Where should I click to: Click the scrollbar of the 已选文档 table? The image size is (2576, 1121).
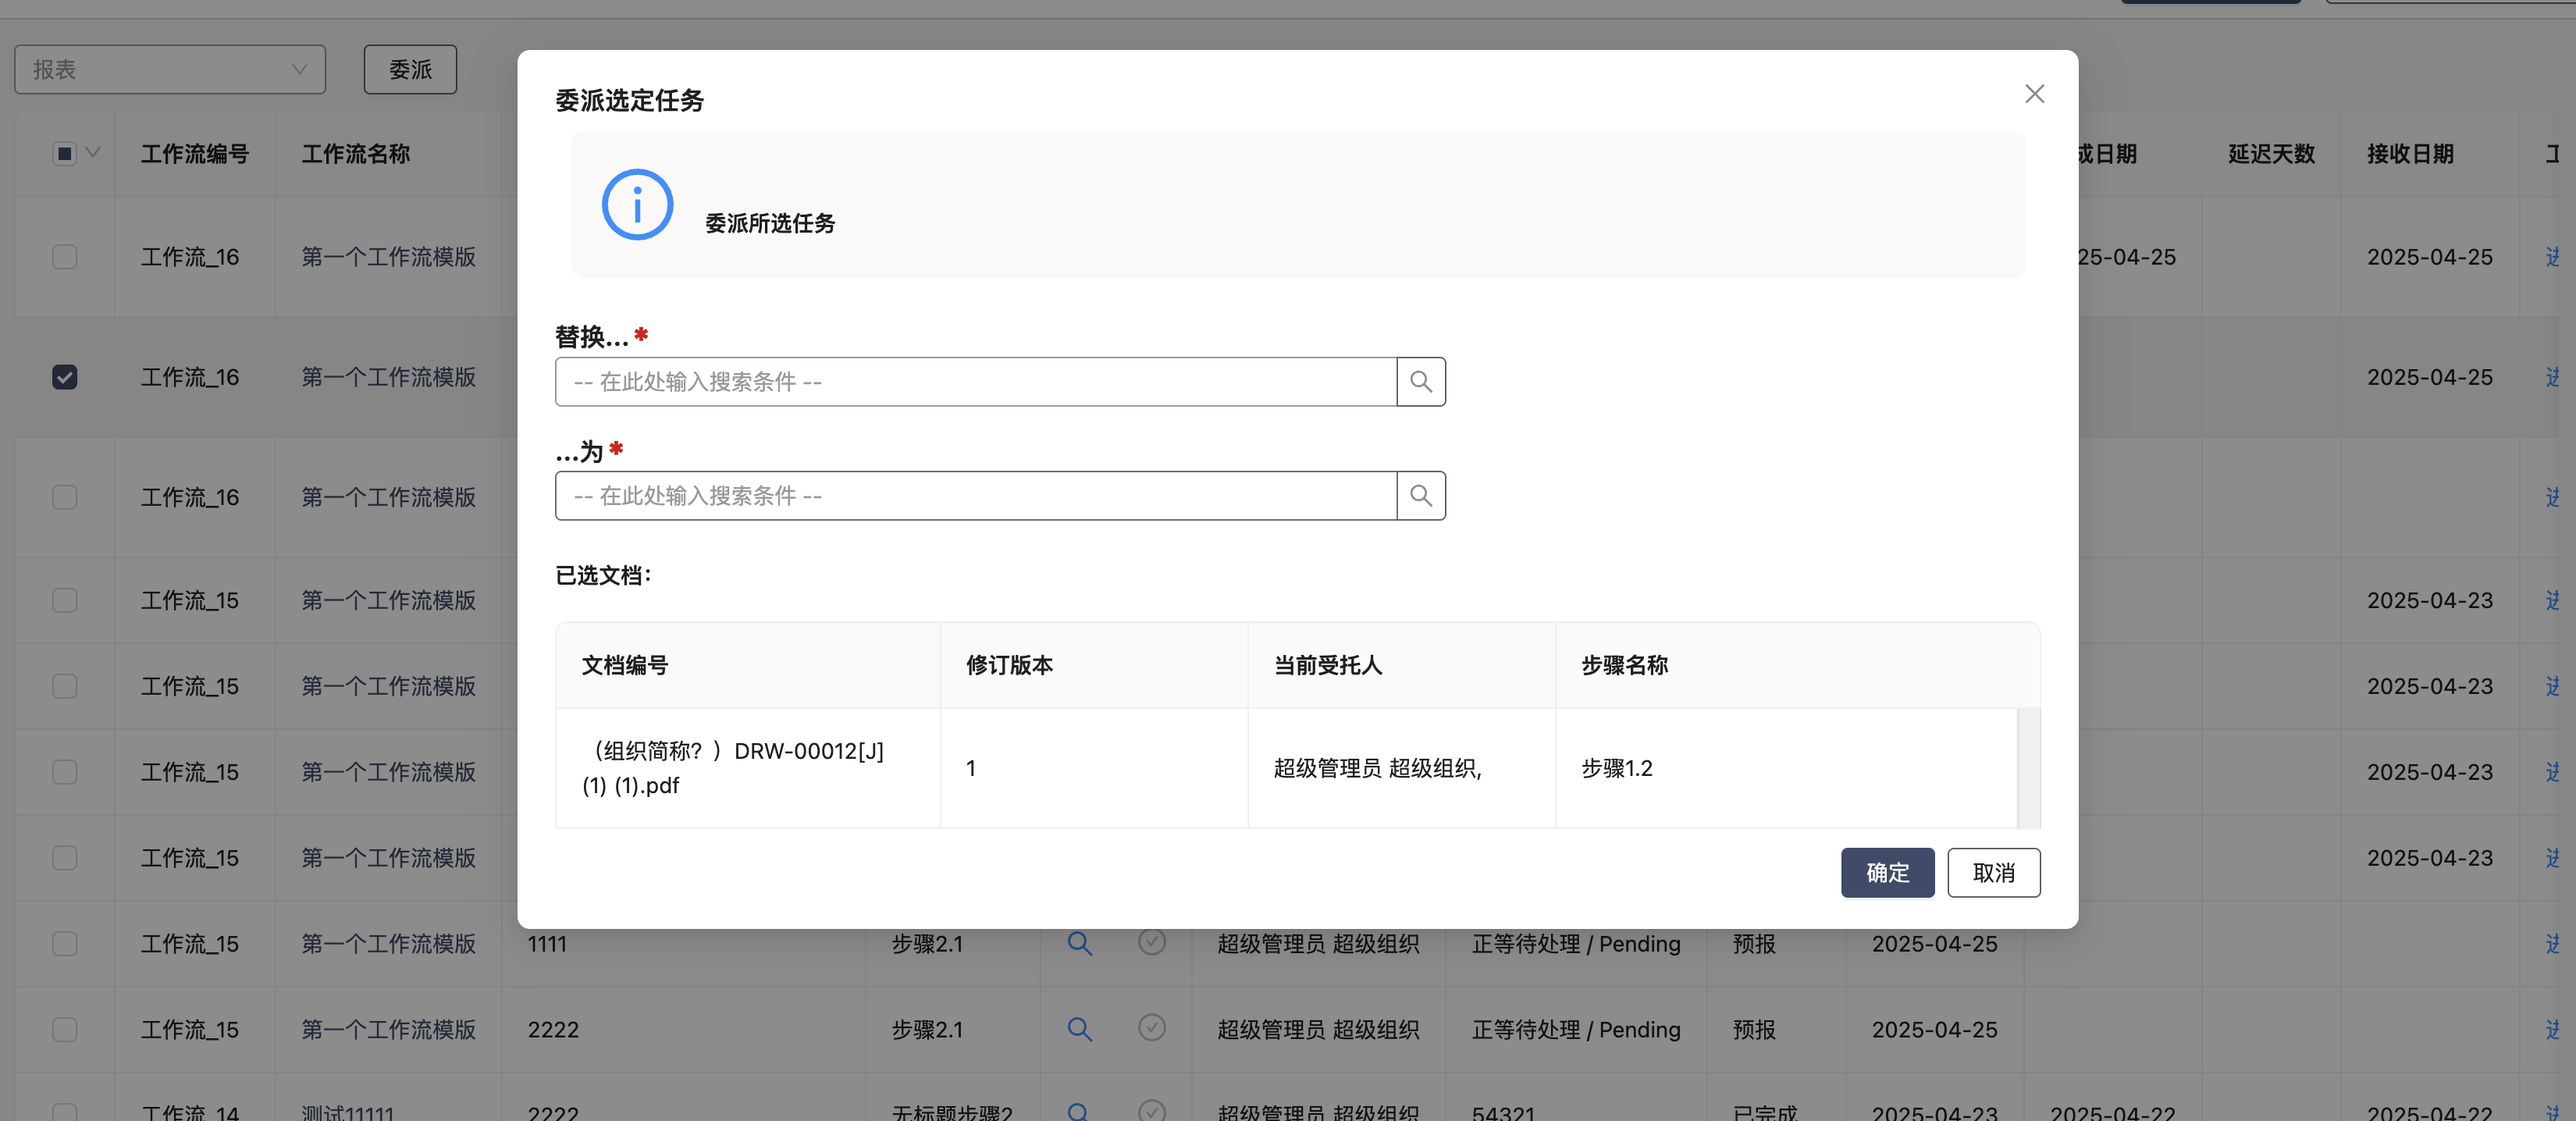tap(2028, 767)
